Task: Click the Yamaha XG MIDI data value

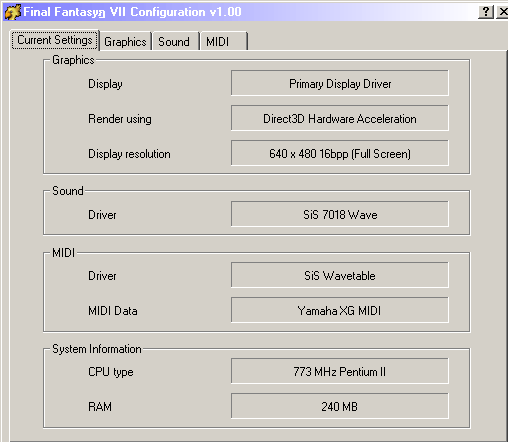Action: (340, 310)
